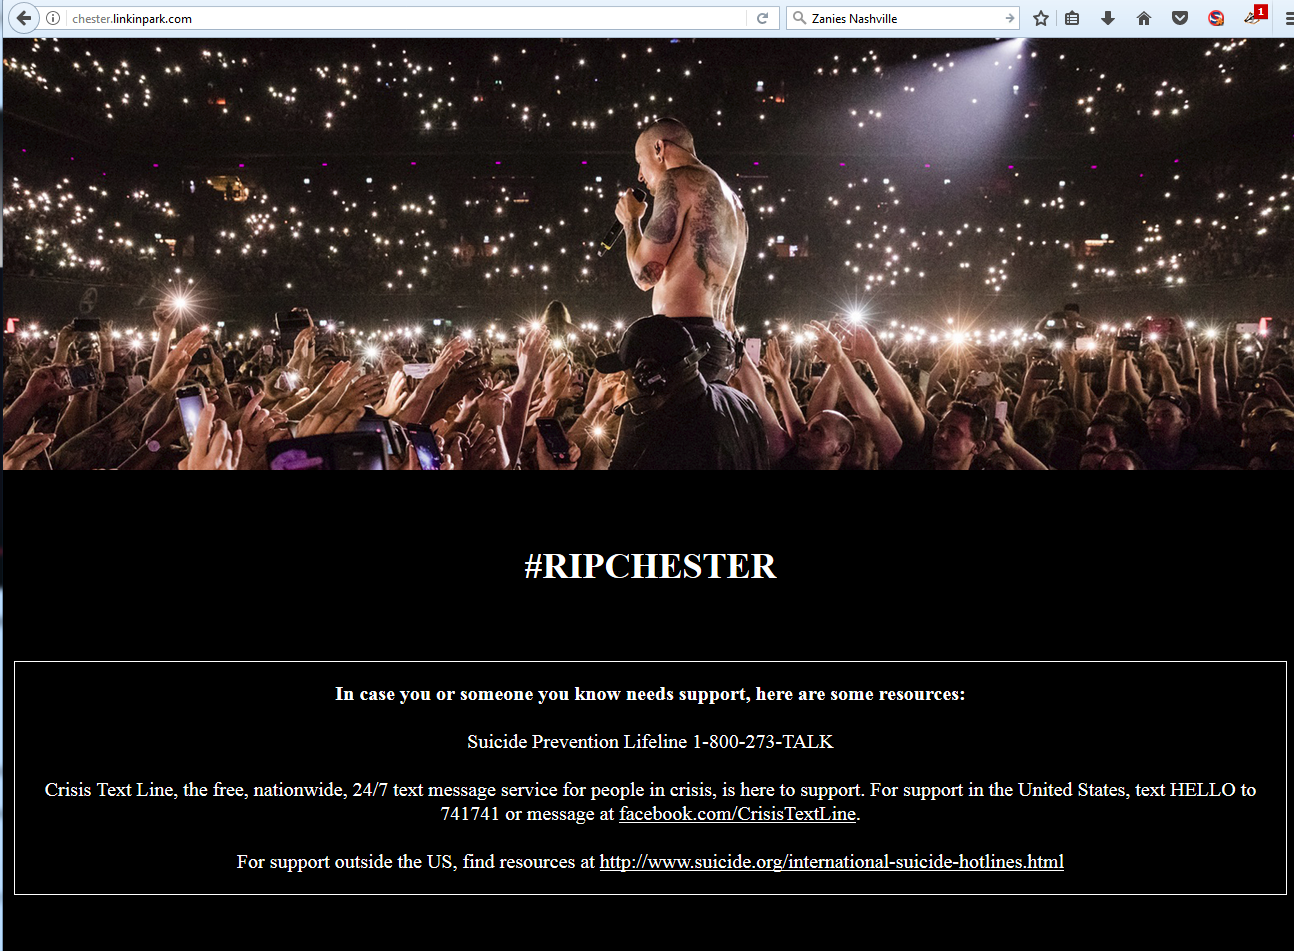Open the international suicide hotlines link
Image resolution: width=1294 pixels, height=951 pixels.
831,862
